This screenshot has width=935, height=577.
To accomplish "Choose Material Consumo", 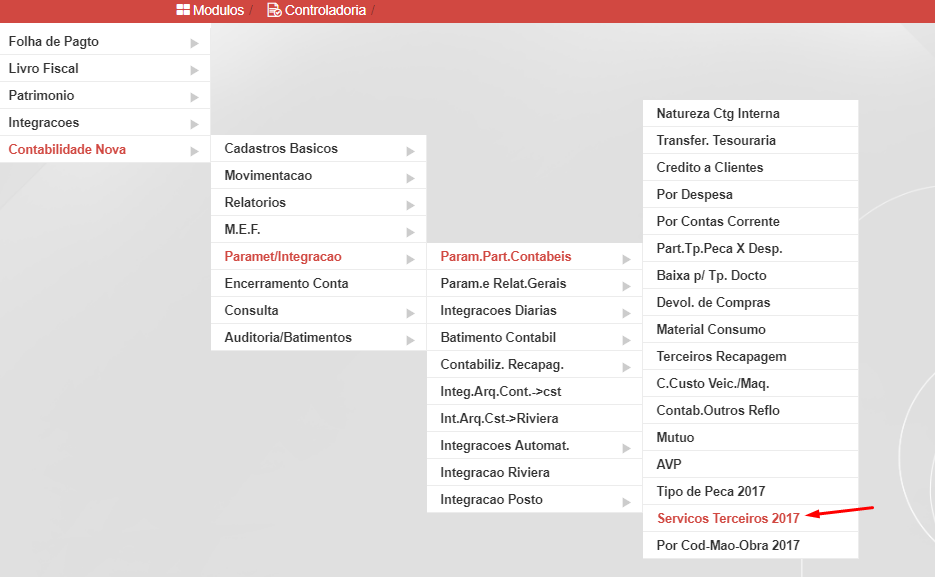I will pyautogui.click(x=750, y=329).
